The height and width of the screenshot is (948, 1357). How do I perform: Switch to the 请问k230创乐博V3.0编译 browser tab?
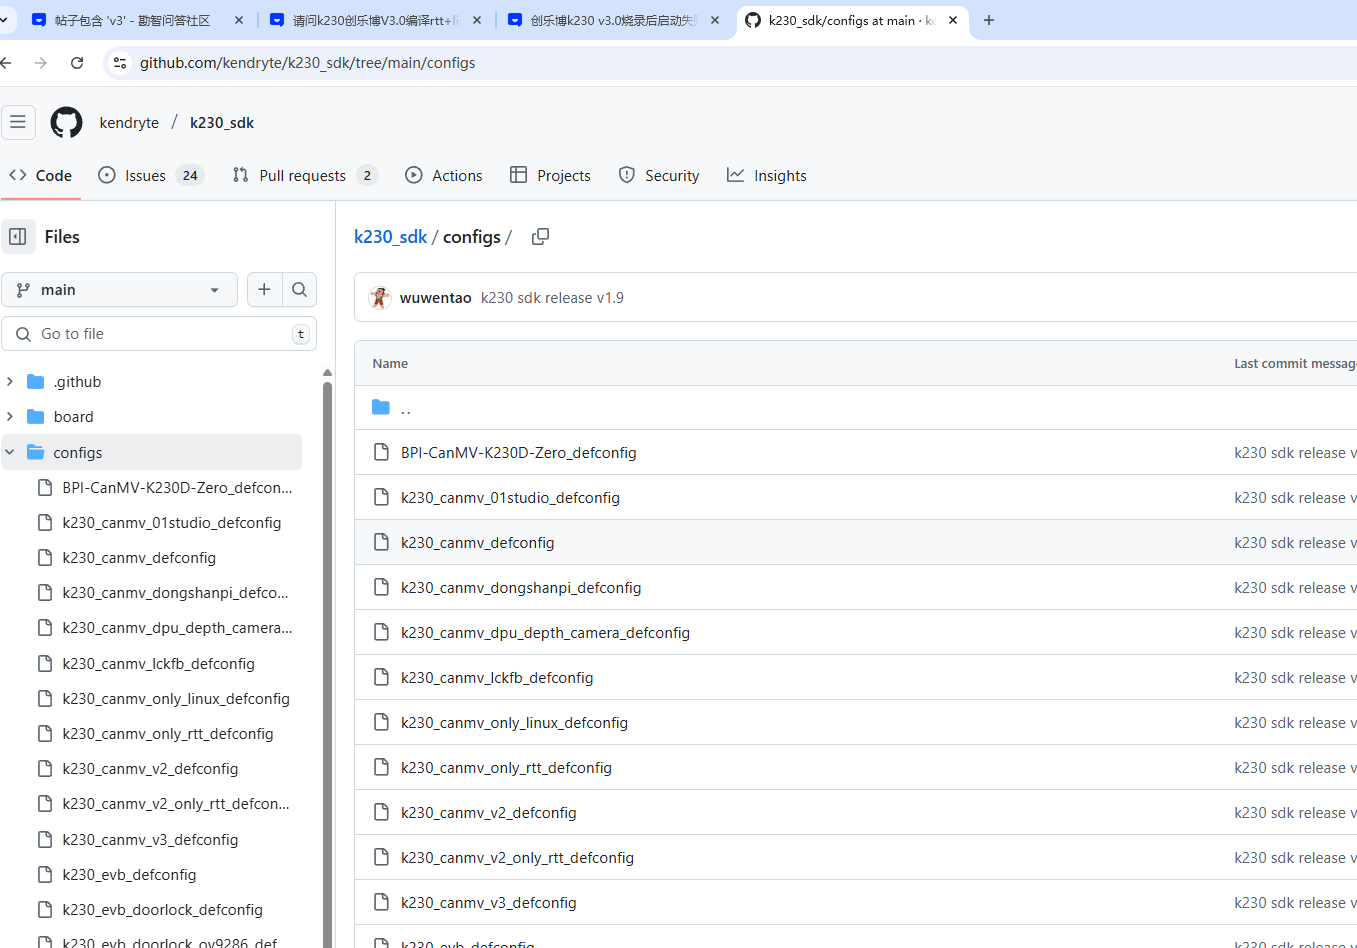point(376,20)
